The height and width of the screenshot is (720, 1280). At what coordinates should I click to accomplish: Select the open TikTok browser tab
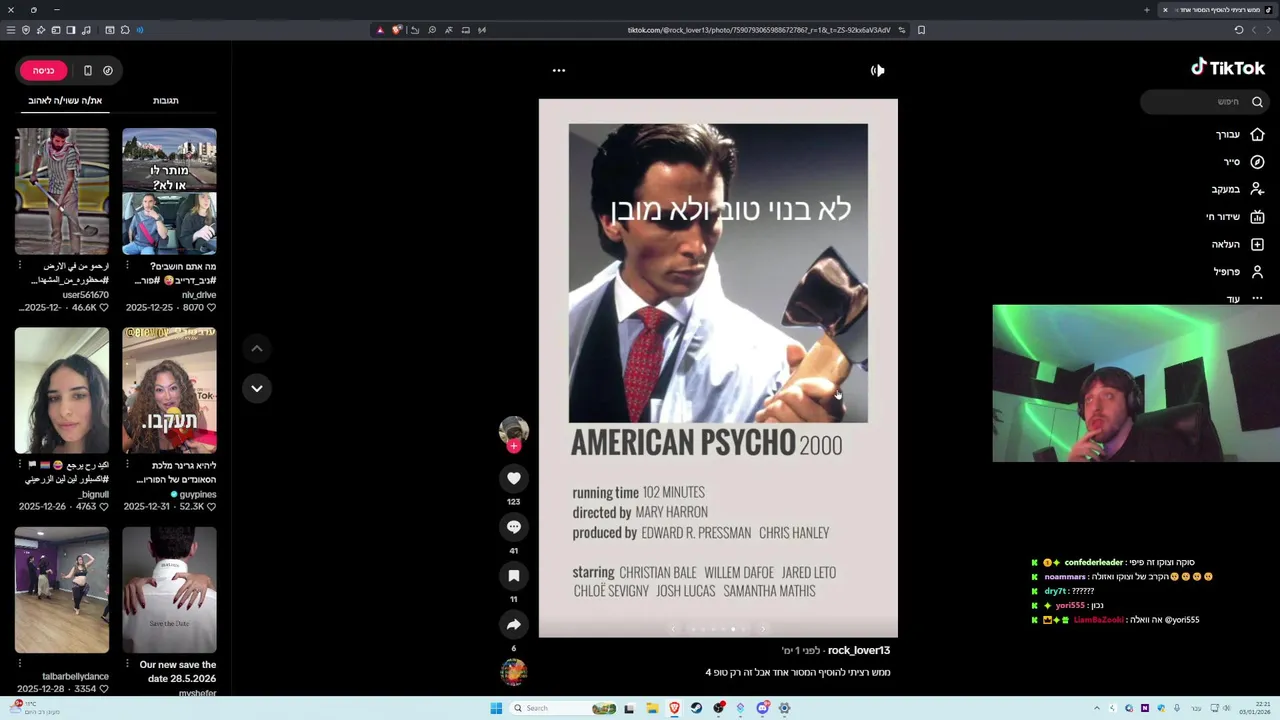point(1217,10)
